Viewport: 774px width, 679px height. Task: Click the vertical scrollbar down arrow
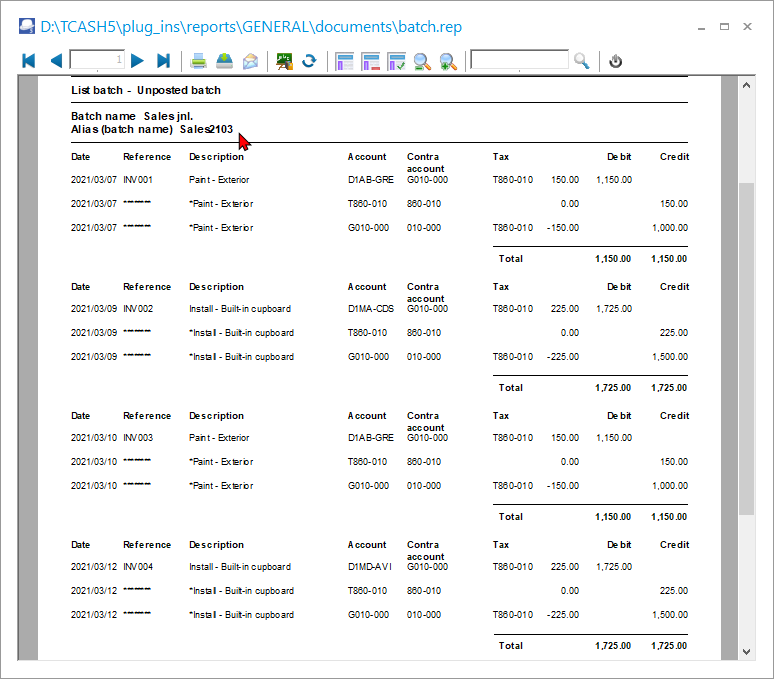746,651
